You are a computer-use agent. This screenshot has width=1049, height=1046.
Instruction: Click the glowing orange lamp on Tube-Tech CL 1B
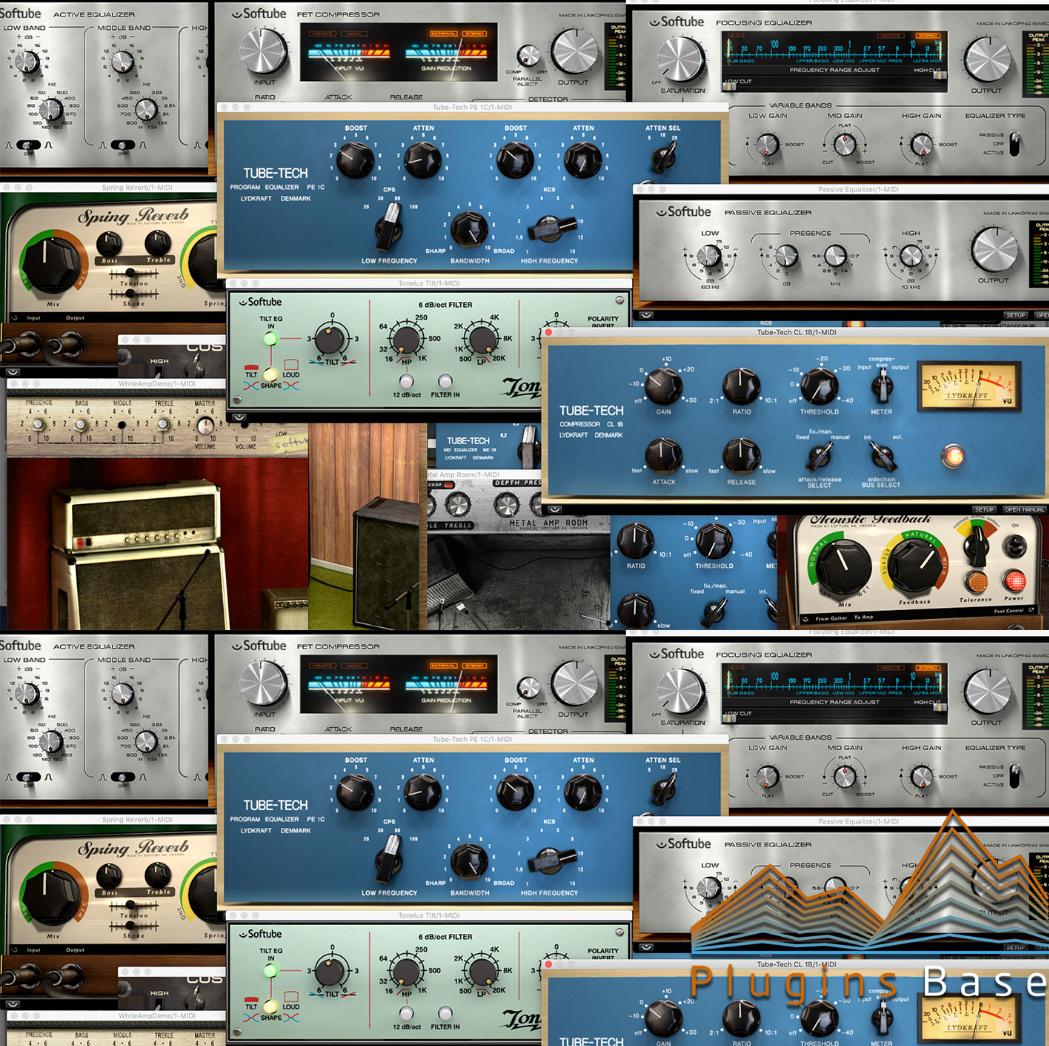coord(953,455)
